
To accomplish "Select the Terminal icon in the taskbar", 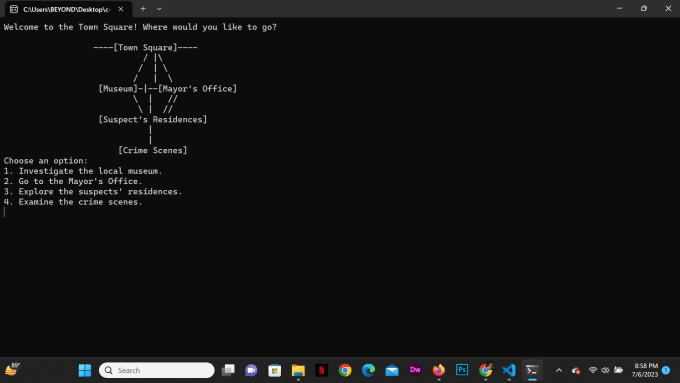I will (532, 370).
